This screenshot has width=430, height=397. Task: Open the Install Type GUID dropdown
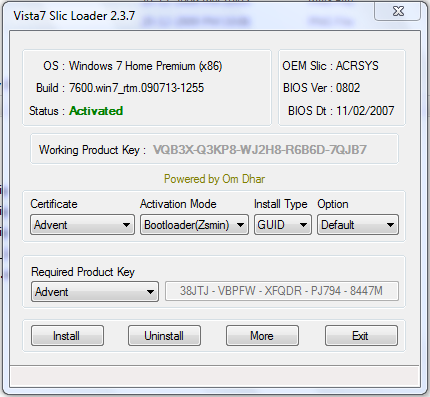point(283,225)
